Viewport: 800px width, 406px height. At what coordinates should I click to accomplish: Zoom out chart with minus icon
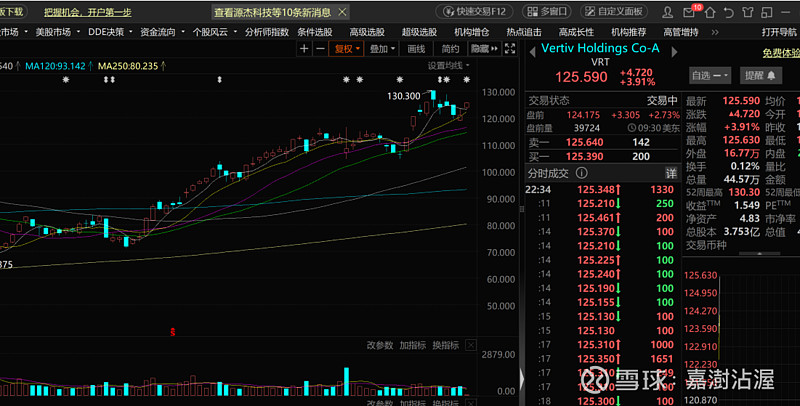320,48
